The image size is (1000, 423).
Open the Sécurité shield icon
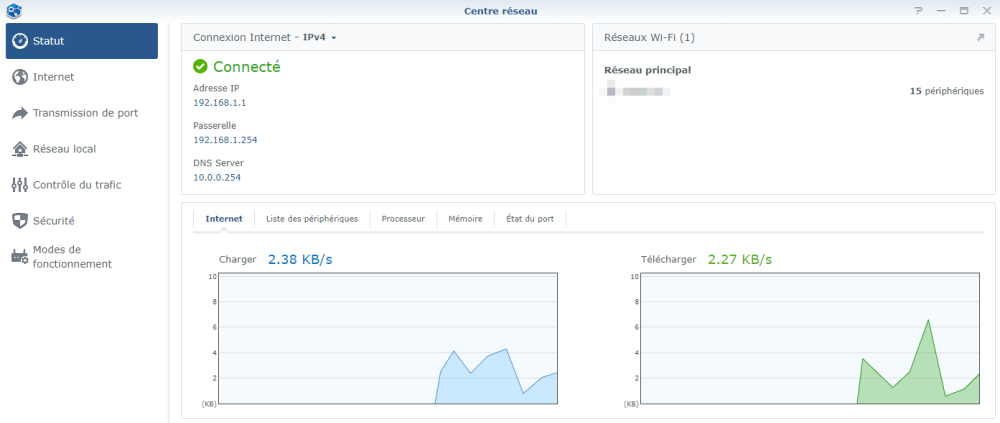pyautogui.click(x=20, y=221)
